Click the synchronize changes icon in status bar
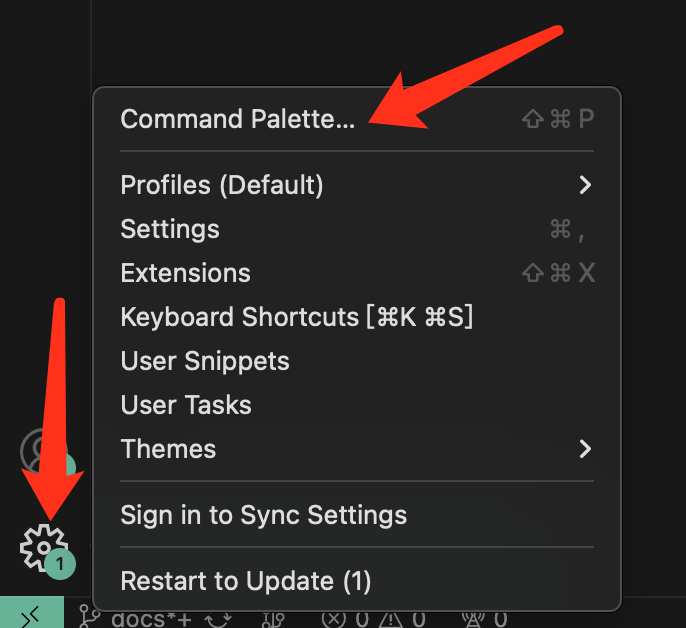The width and height of the screenshot is (686, 628). pyautogui.click(x=218, y=620)
